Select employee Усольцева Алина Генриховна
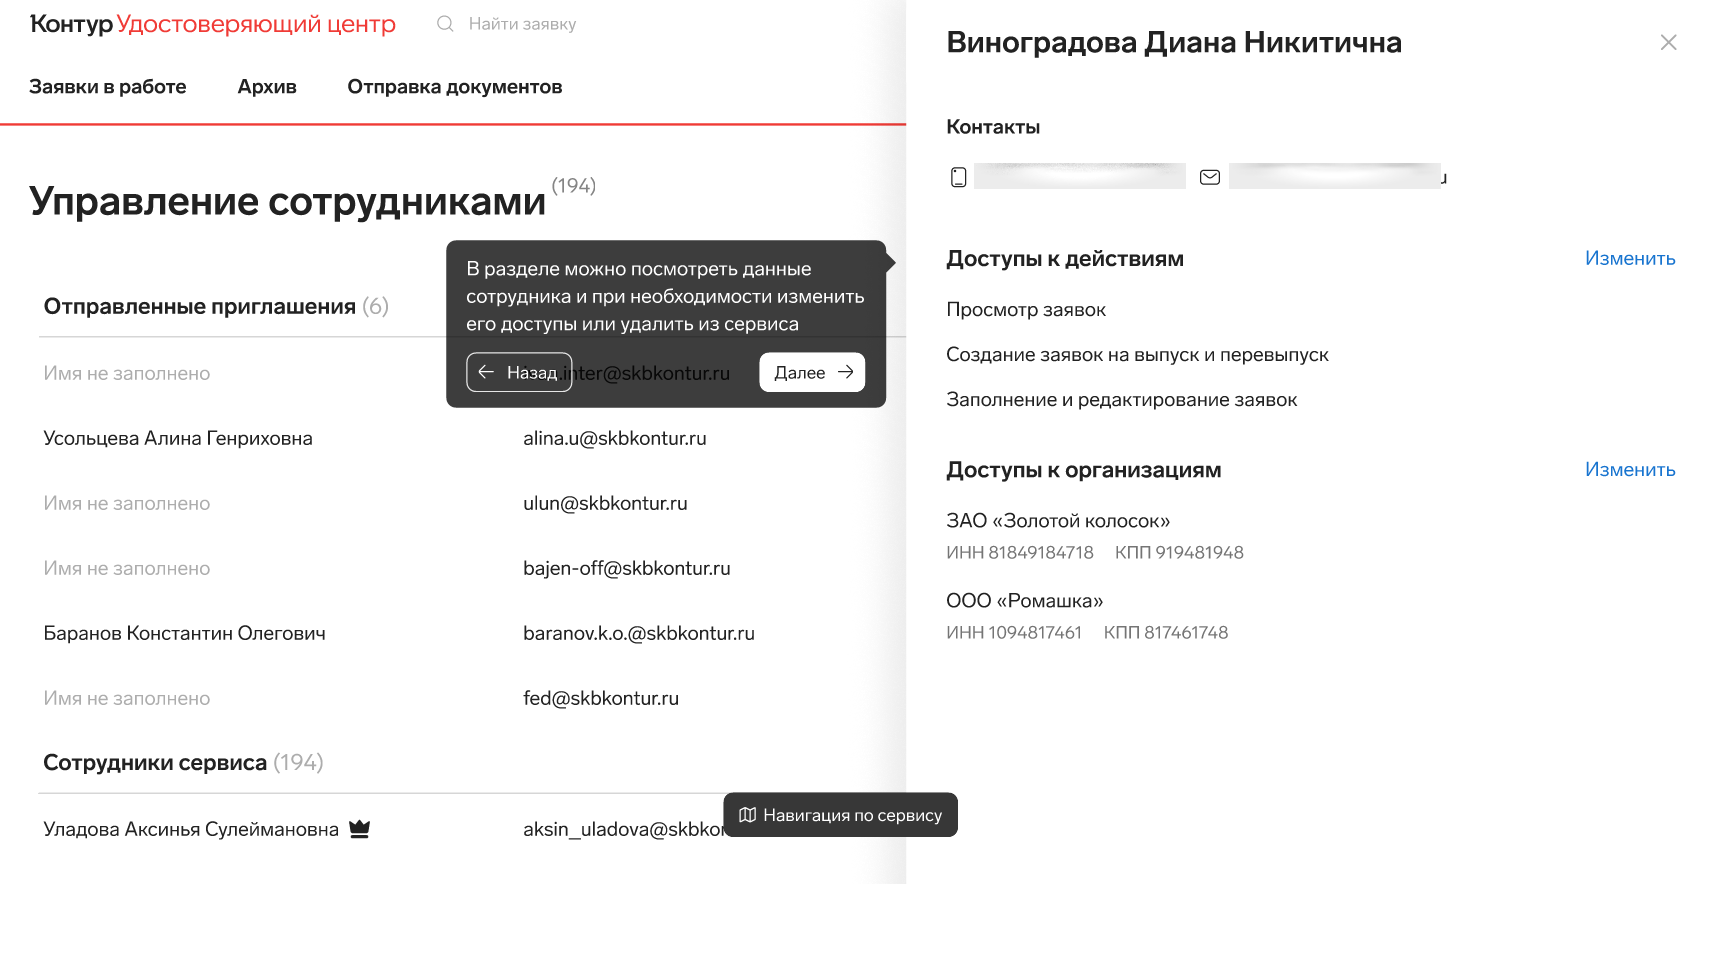The height and width of the screenshot is (960, 1711). click(178, 438)
